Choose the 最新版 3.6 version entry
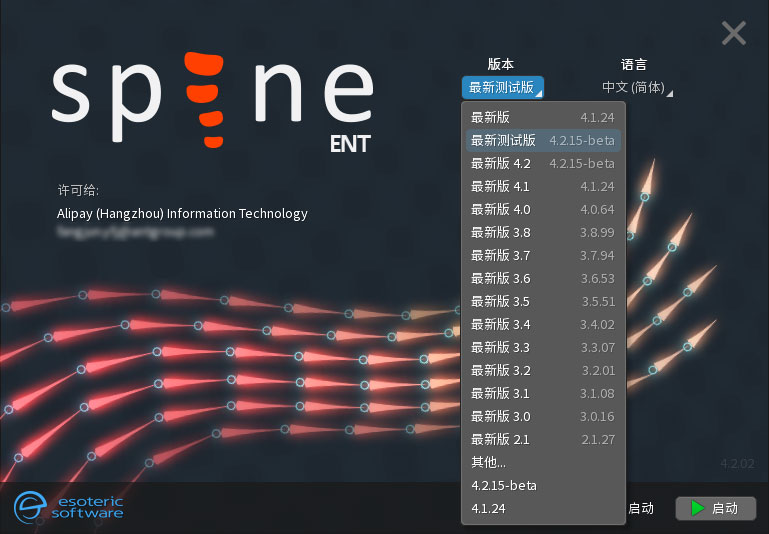The width and height of the screenshot is (769, 534). click(543, 279)
